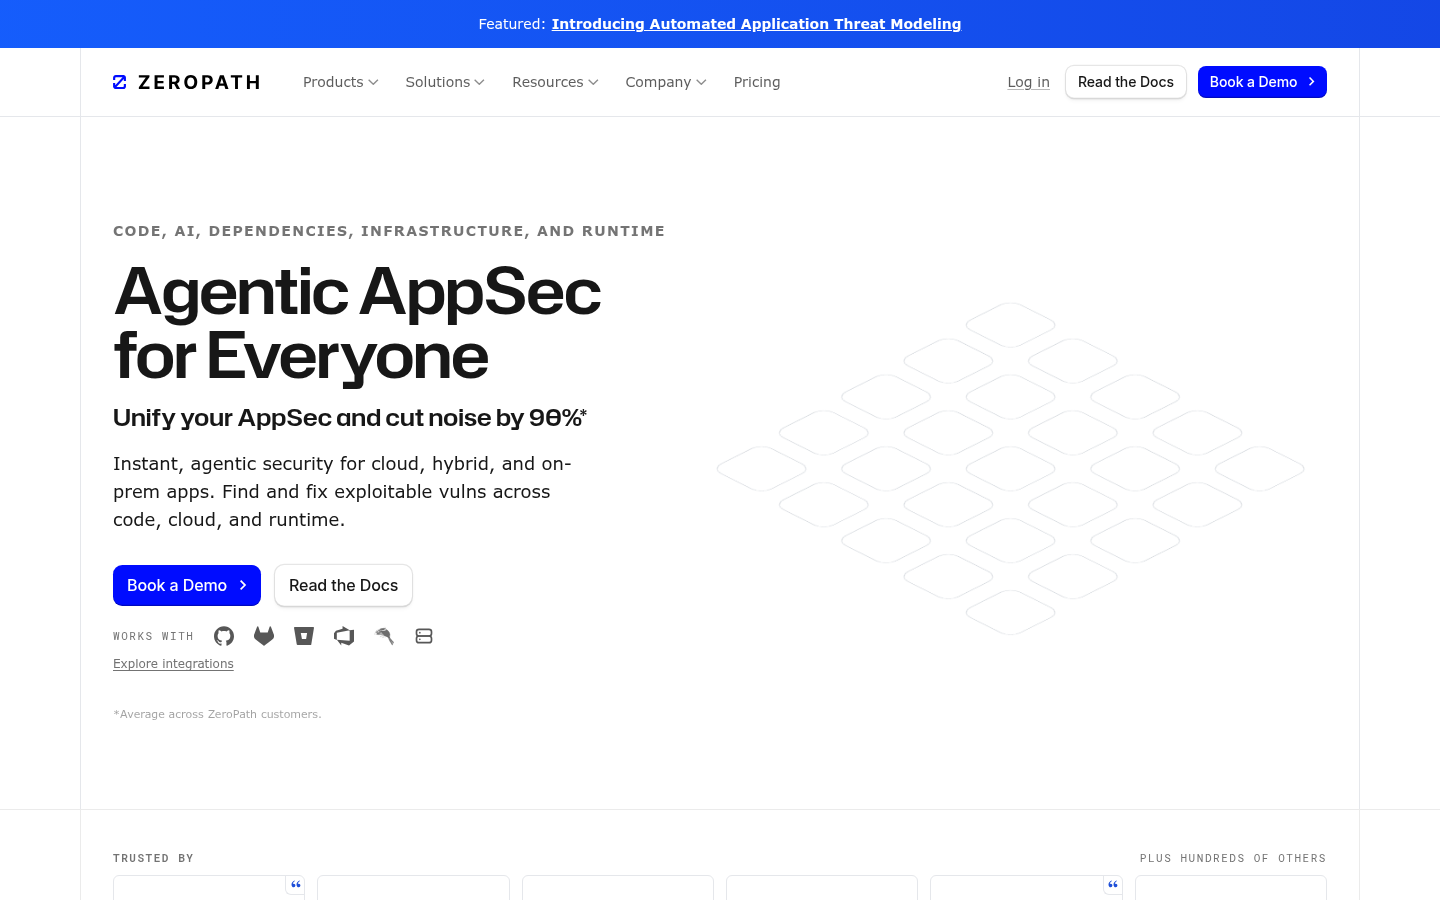
Task: Click the "TRUSTED BY" label
Action: coord(153,858)
